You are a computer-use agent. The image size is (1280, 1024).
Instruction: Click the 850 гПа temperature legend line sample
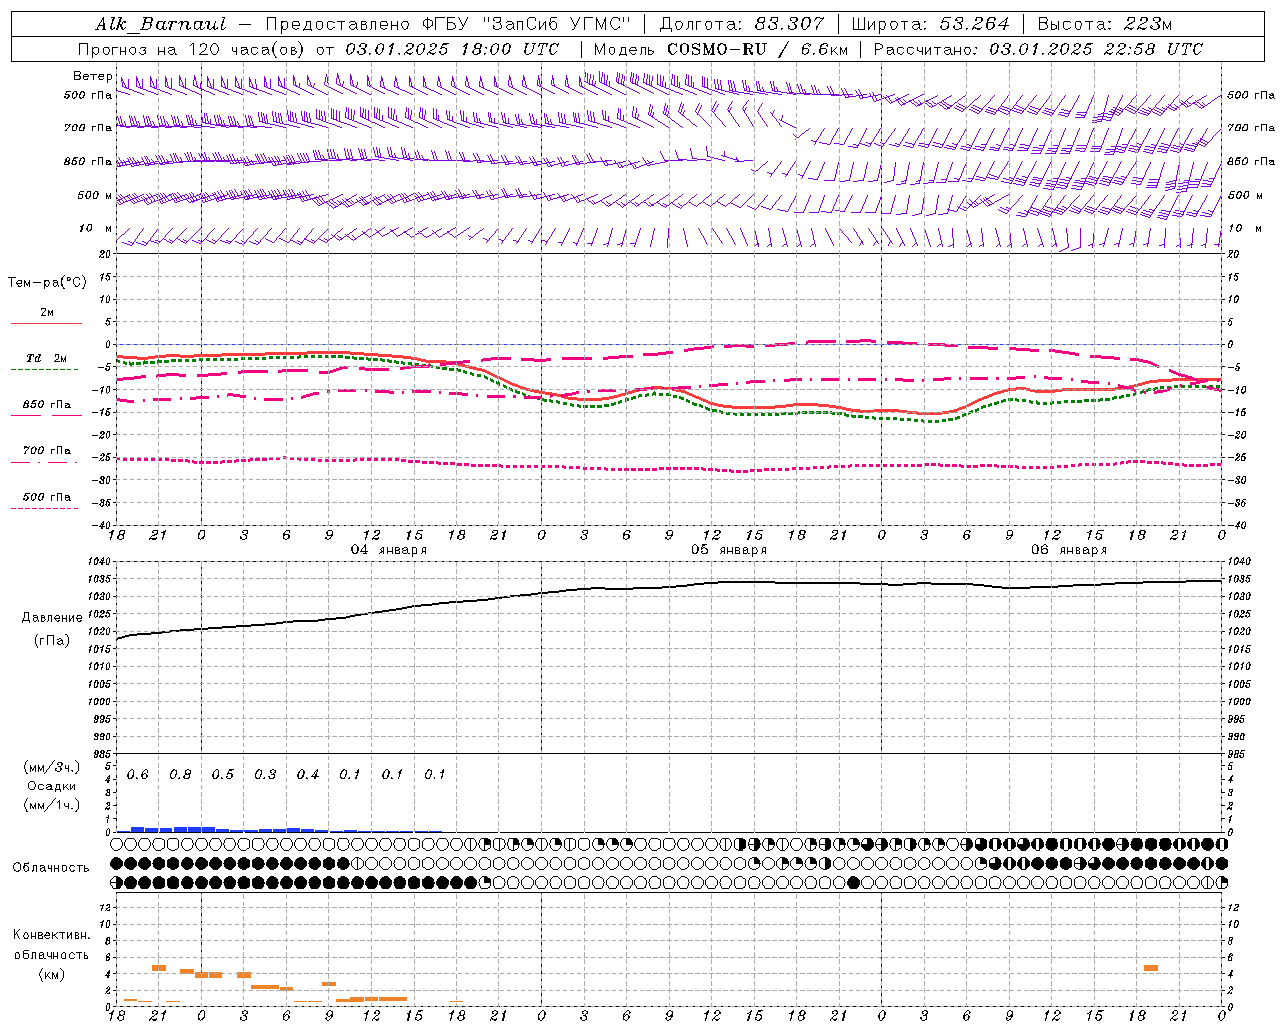tap(46, 415)
